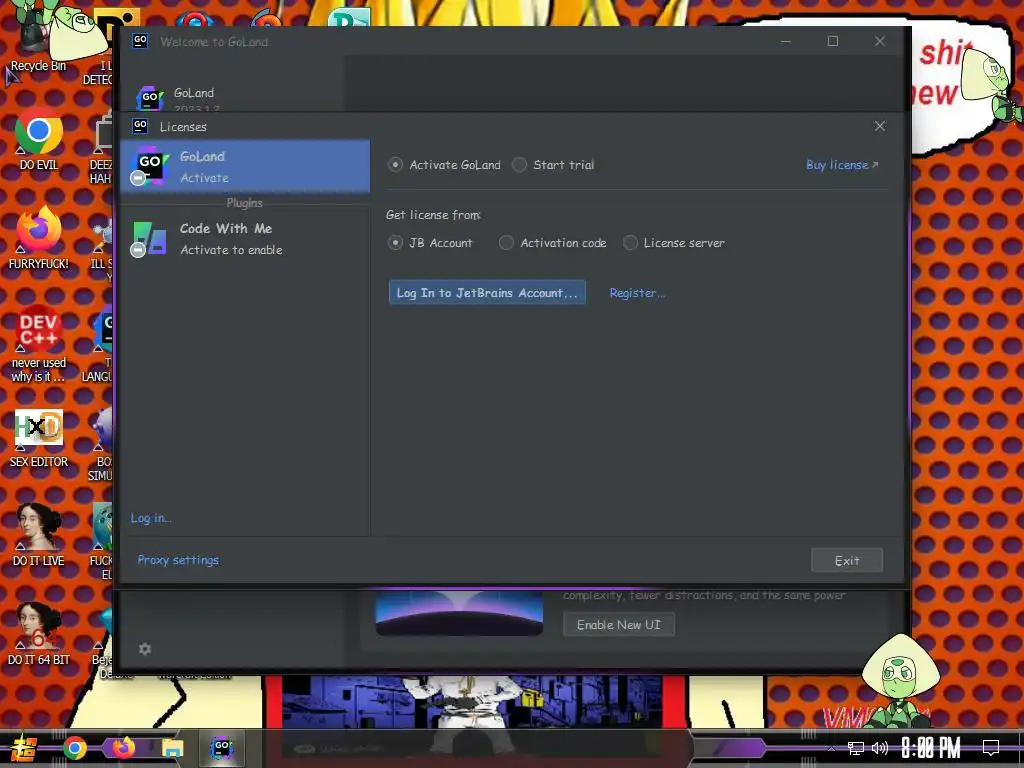The image size is (1024, 768).
Task: Close the Licenses dialog
Action: click(880, 126)
